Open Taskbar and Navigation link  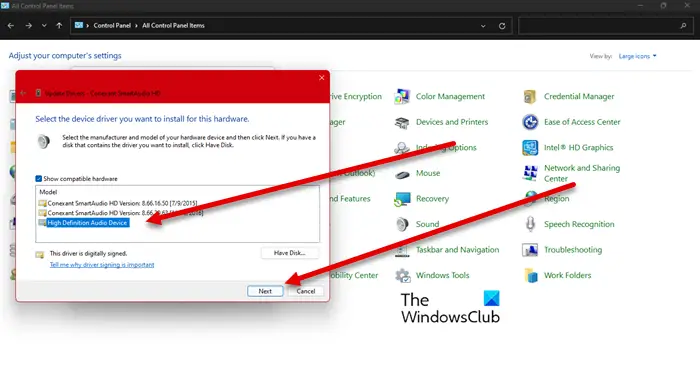click(457, 250)
